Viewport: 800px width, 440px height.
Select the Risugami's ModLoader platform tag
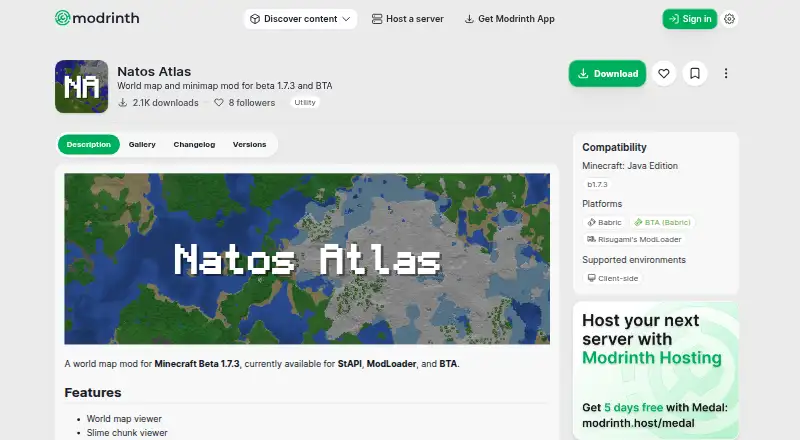[634, 239]
